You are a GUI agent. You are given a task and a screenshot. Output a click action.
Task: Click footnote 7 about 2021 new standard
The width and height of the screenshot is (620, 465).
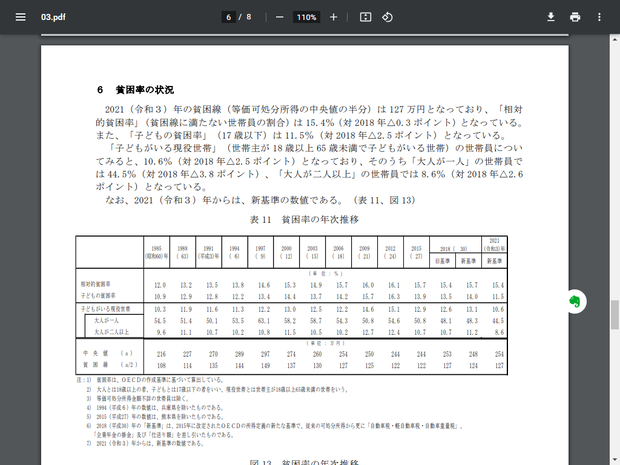point(145,443)
